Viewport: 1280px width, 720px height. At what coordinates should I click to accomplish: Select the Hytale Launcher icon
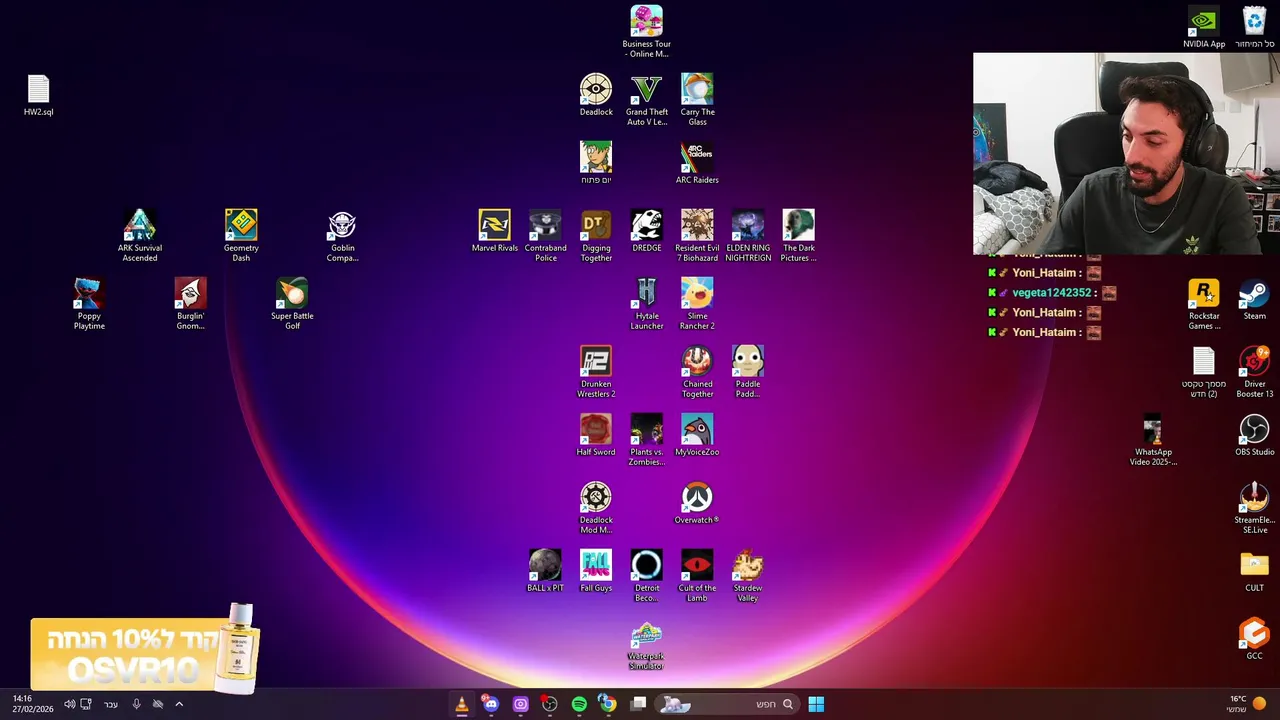pyautogui.click(x=647, y=304)
